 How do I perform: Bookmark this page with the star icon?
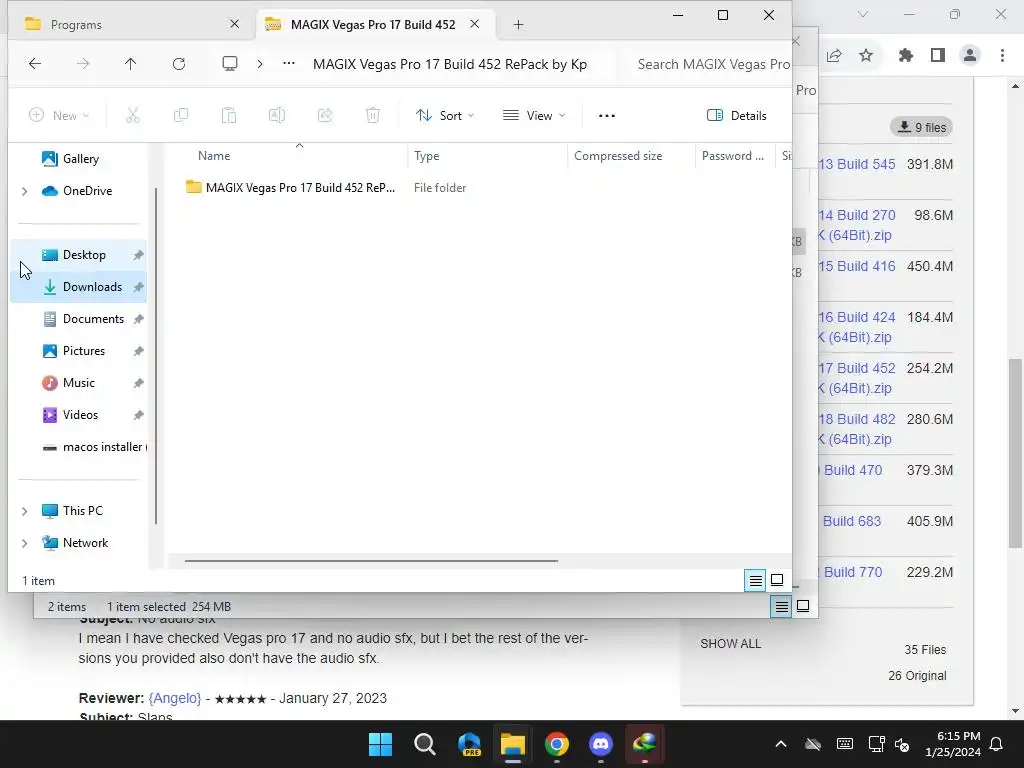point(866,56)
